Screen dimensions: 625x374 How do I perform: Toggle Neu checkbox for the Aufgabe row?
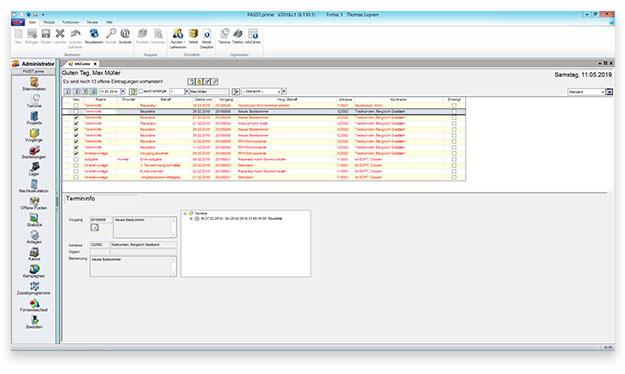click(76, 159)
